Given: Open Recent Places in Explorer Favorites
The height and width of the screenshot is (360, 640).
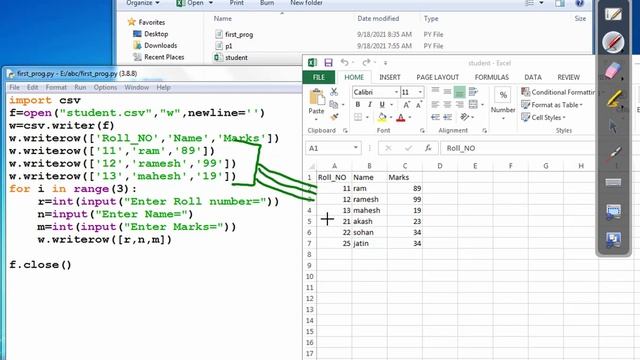Looking at the screenshot, I should [x=159, y=57].
